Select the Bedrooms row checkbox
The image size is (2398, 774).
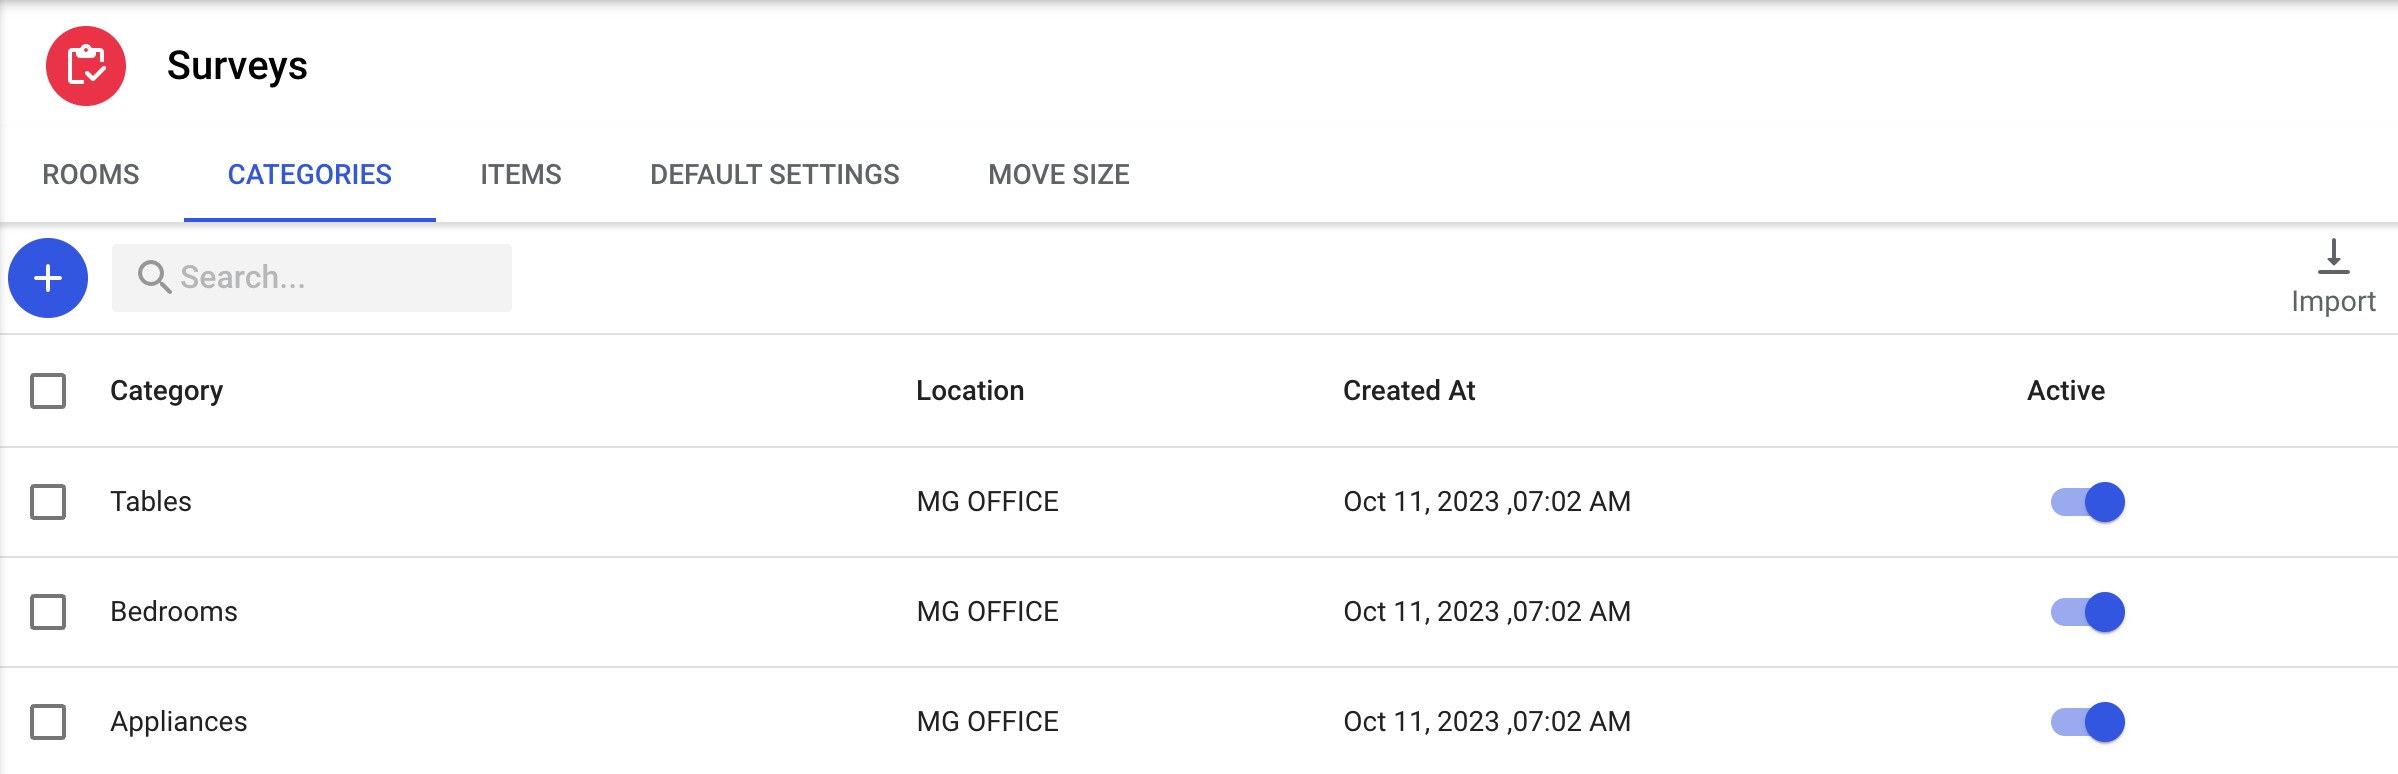(x=48, y=612)
